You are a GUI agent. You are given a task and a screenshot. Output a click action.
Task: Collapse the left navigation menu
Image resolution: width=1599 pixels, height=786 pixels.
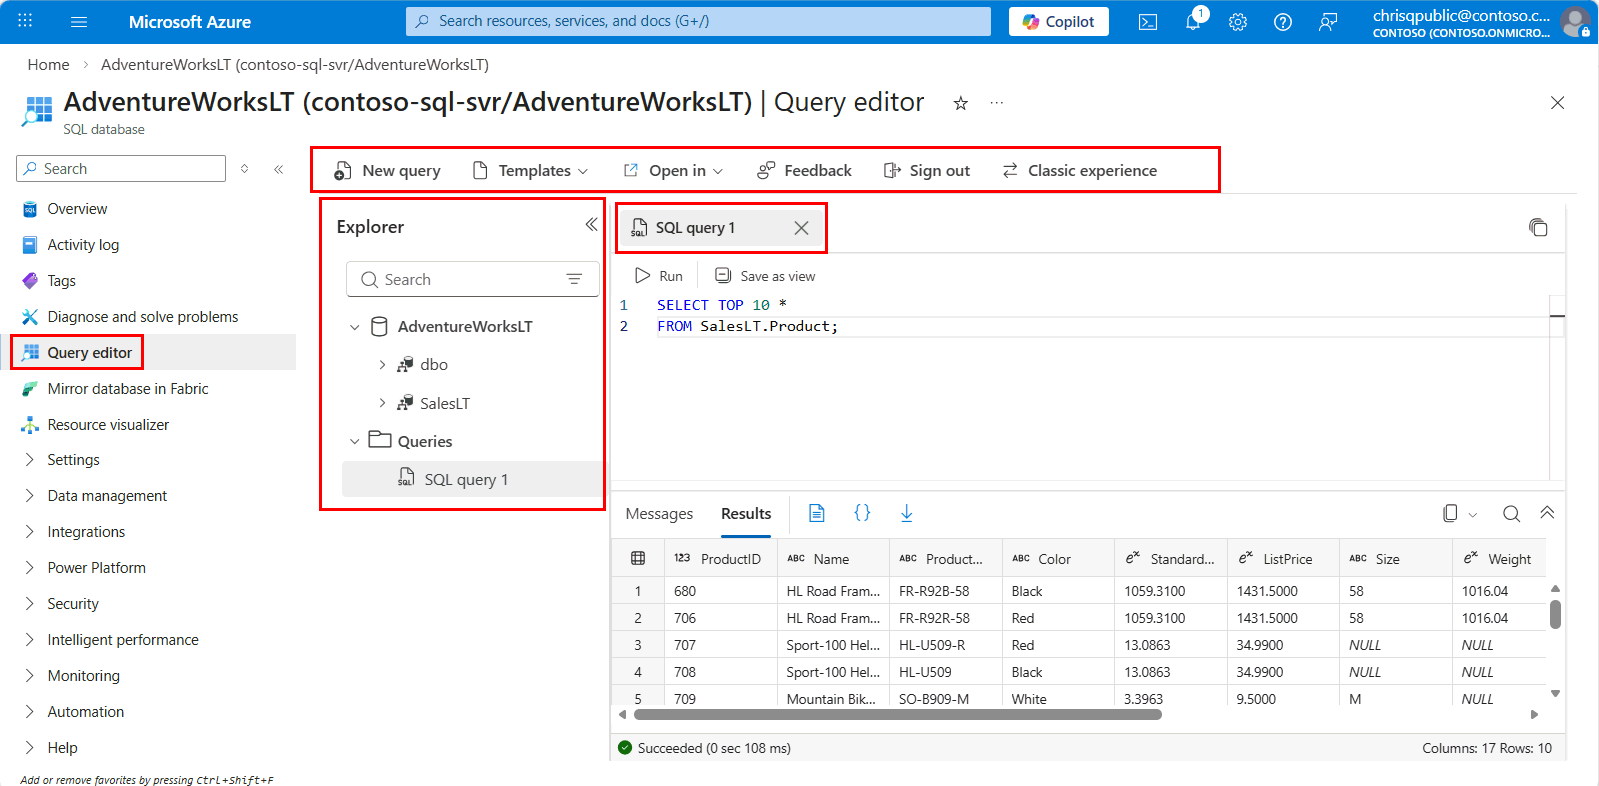pyautogui.click(x=279, y=169)
